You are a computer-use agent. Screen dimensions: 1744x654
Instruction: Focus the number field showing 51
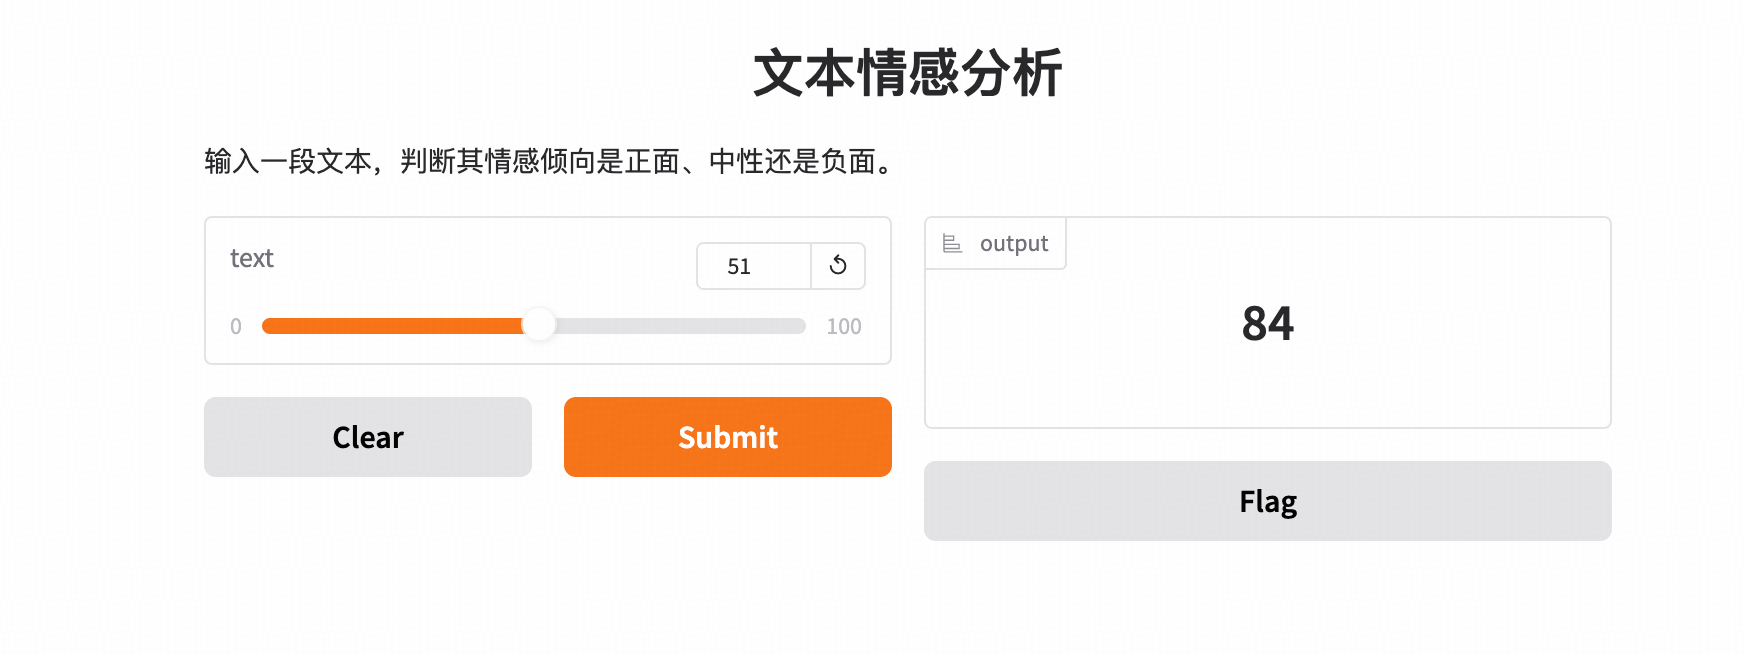pos(753,266)
